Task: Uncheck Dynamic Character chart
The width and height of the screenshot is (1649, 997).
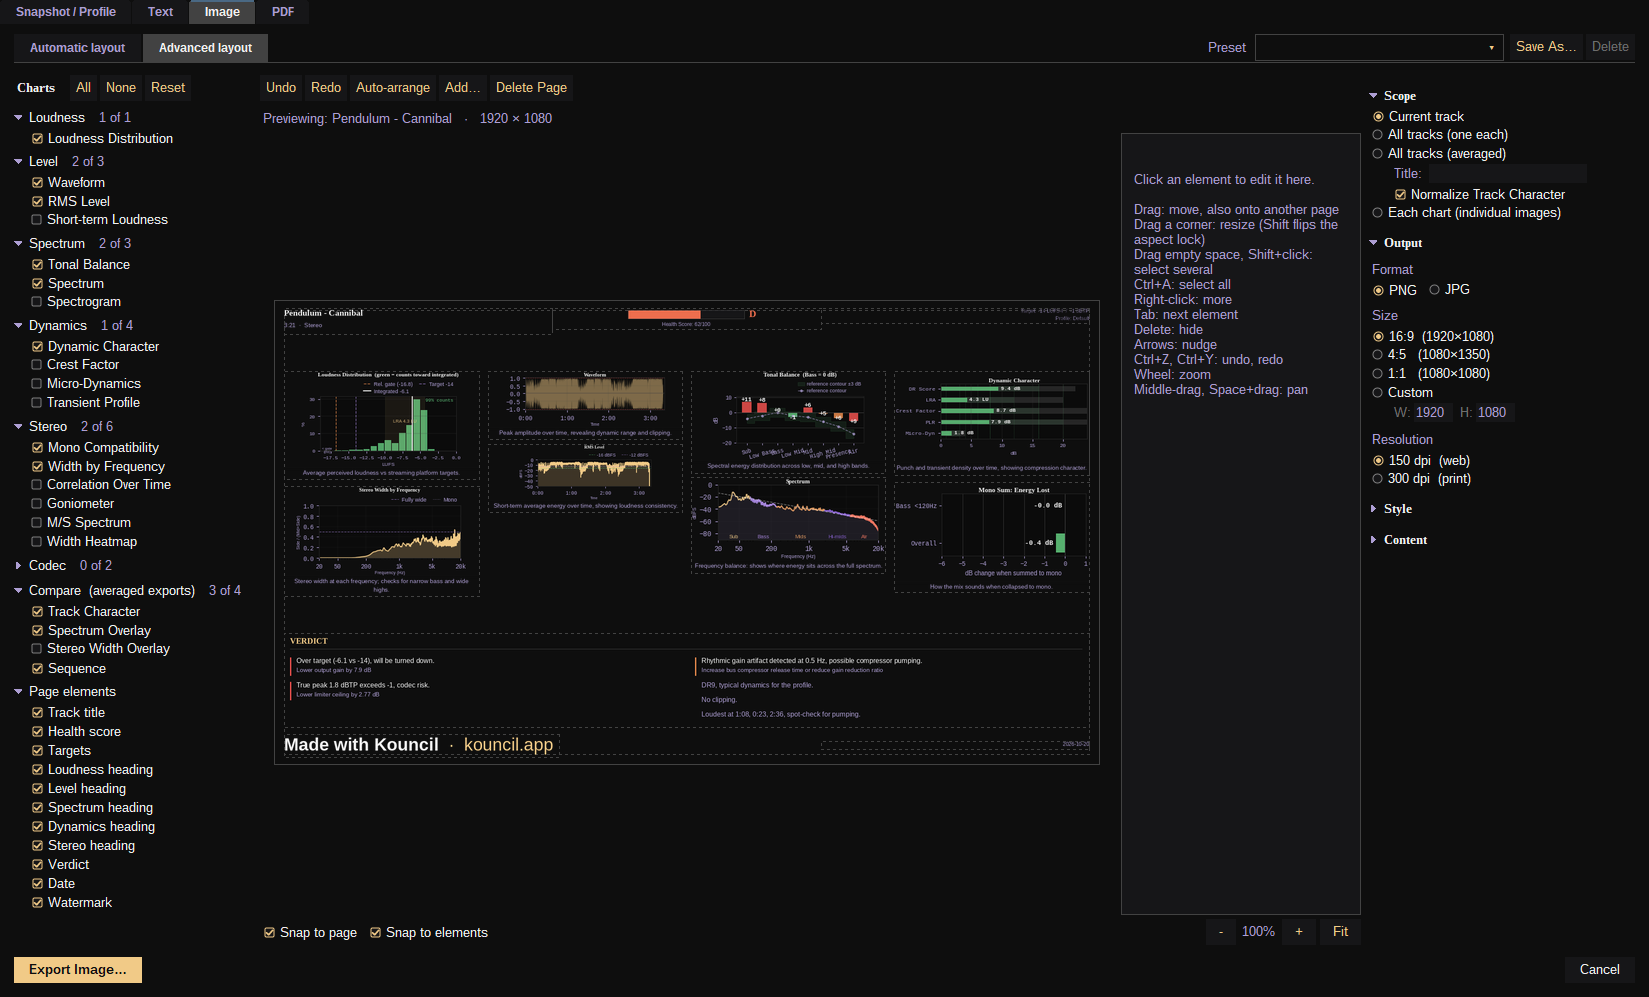Action: pos(37,347)
